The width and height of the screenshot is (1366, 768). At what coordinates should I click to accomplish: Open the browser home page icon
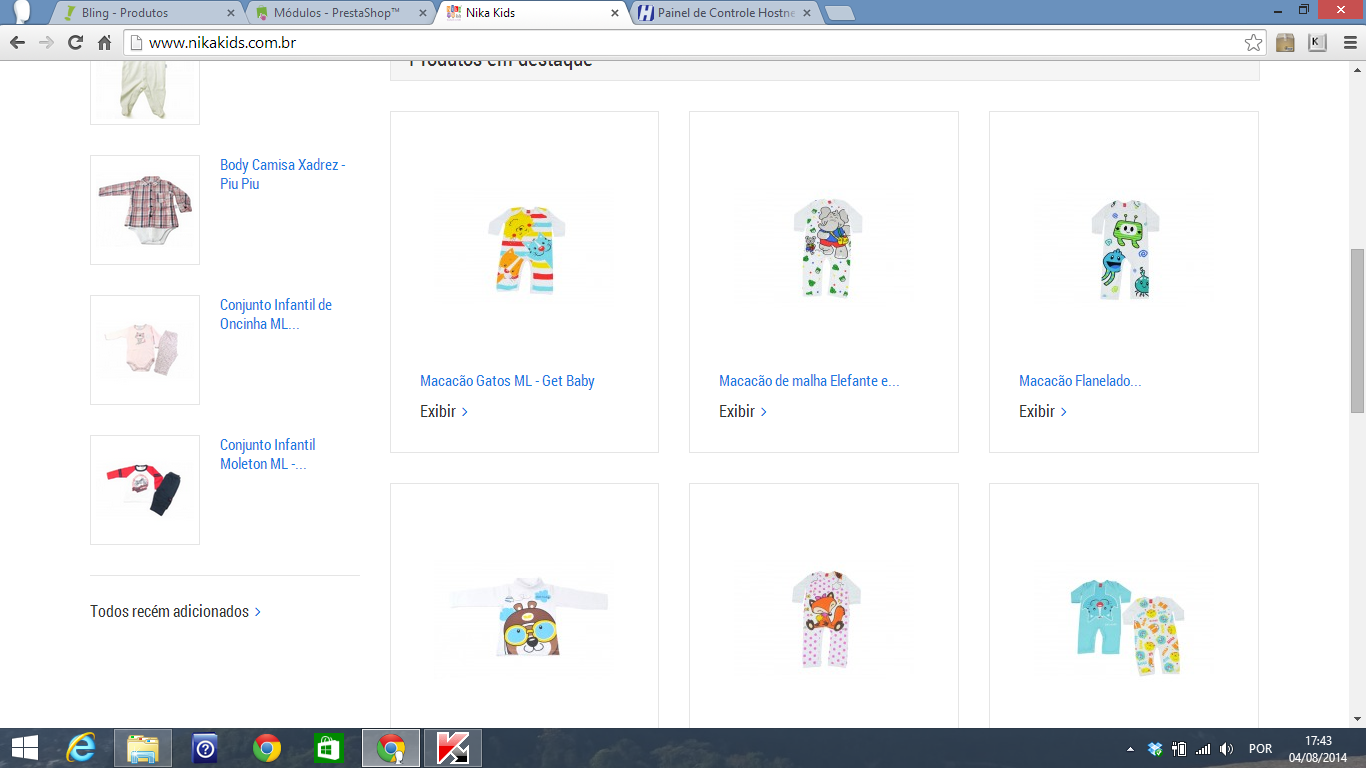click(104, 43)
